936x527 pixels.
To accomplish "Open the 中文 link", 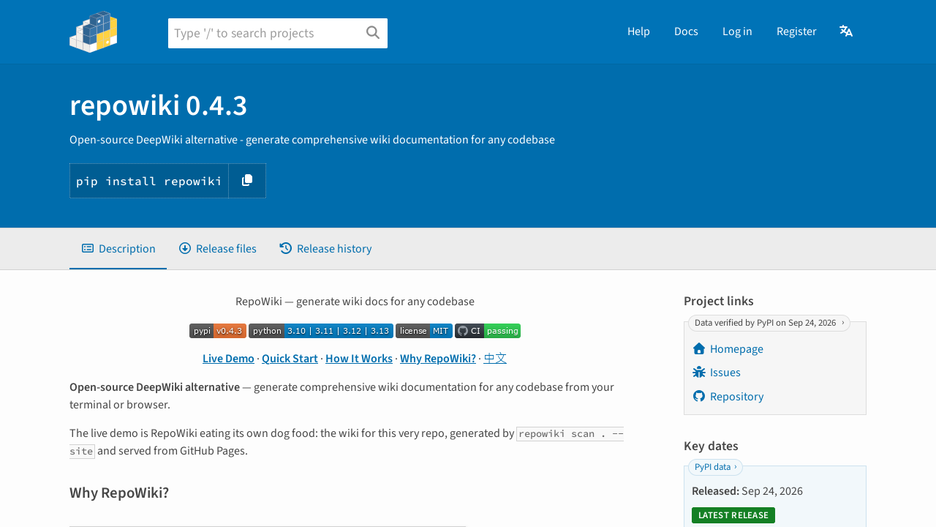I will [495, 358].
